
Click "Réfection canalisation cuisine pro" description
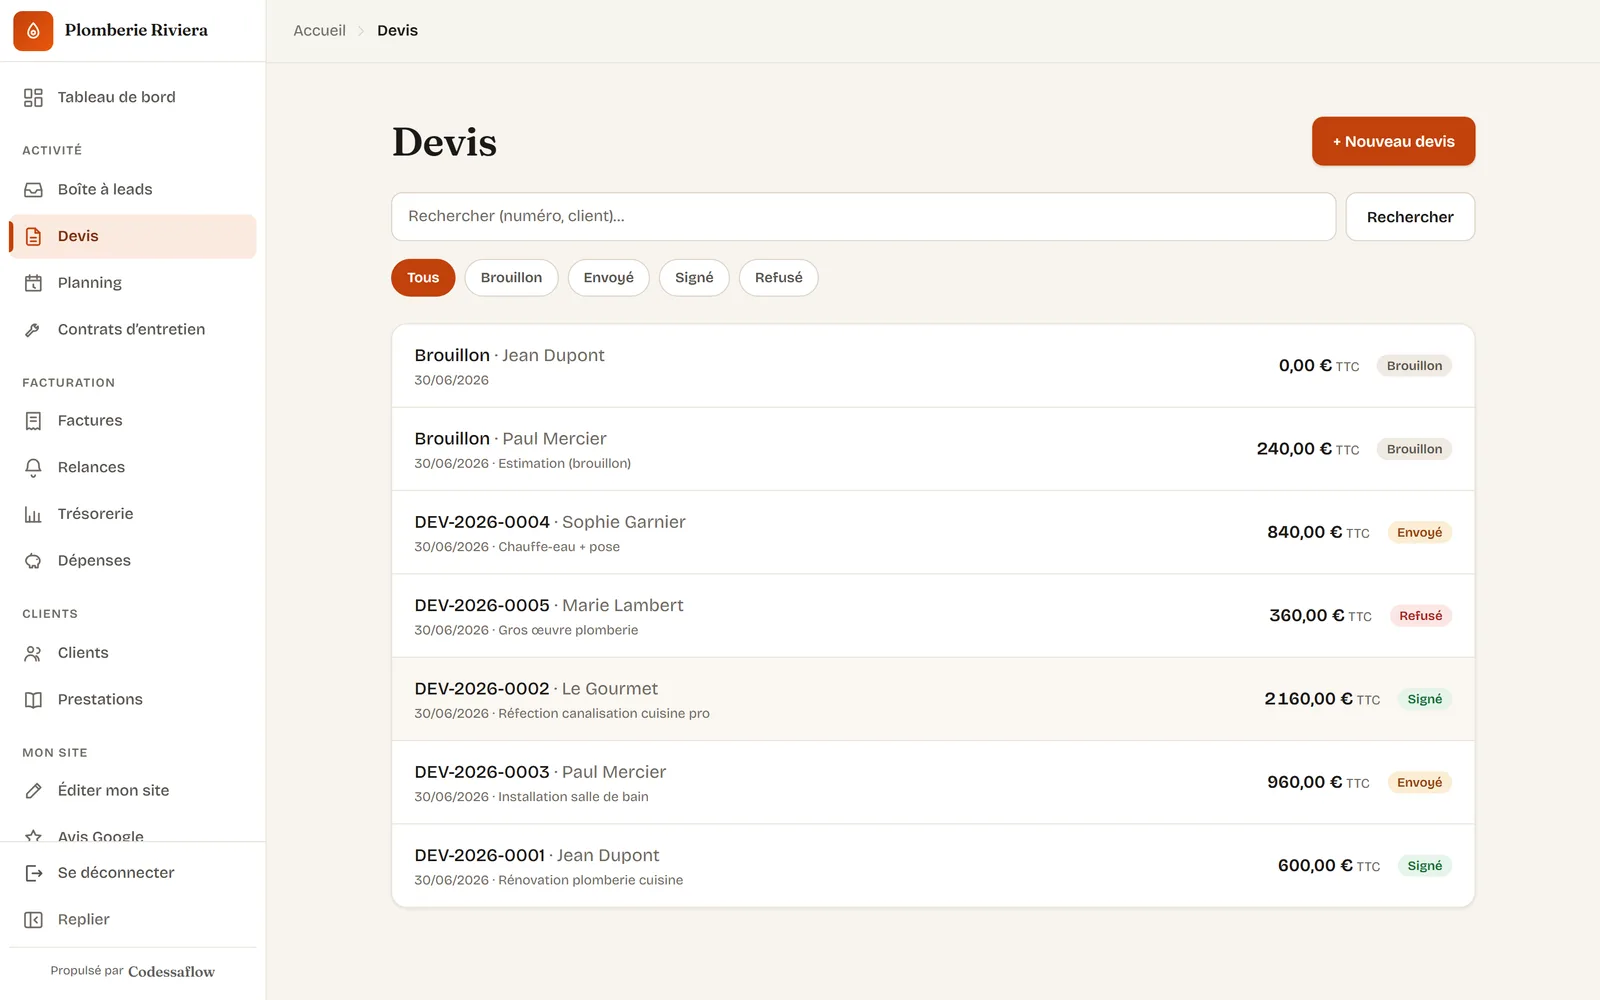point(604,714)
